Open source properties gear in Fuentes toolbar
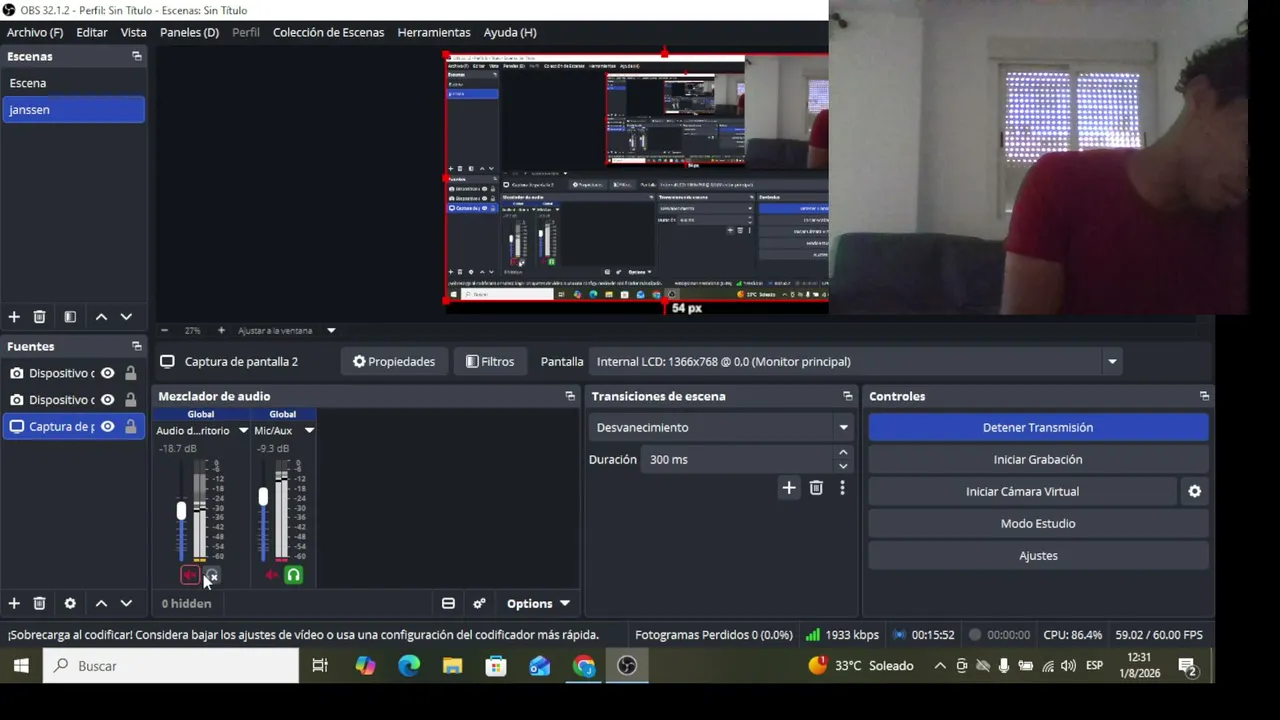 tap(70, 603)
